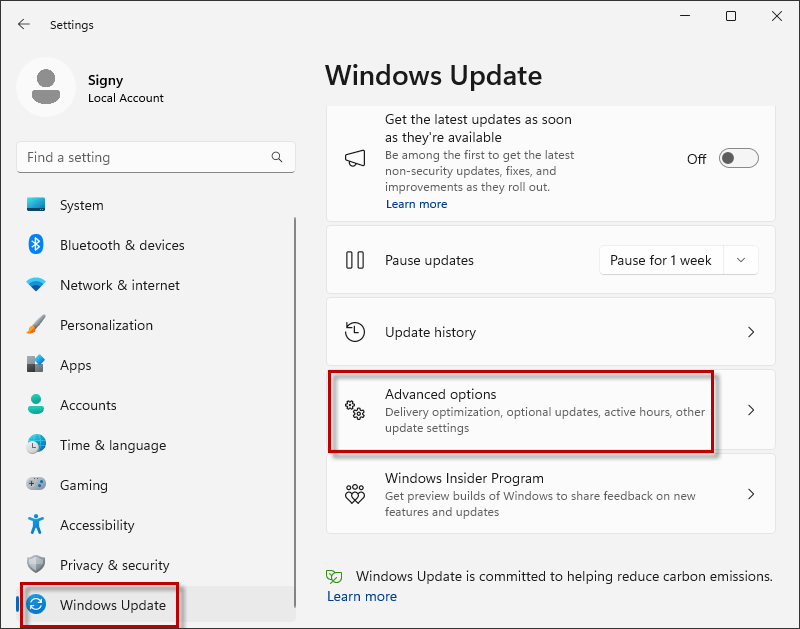
Task: Click the Time & language globe icon
Action: (x=36, y=444)
